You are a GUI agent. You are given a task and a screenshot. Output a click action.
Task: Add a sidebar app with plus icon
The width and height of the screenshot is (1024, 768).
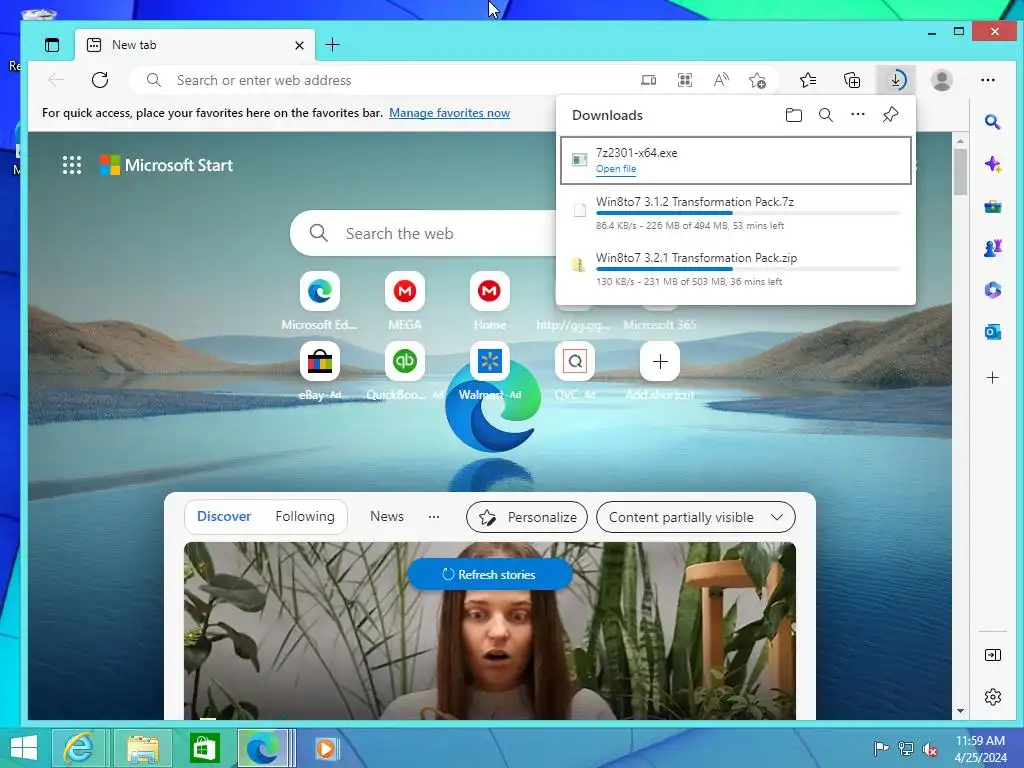tap(993, 377)
